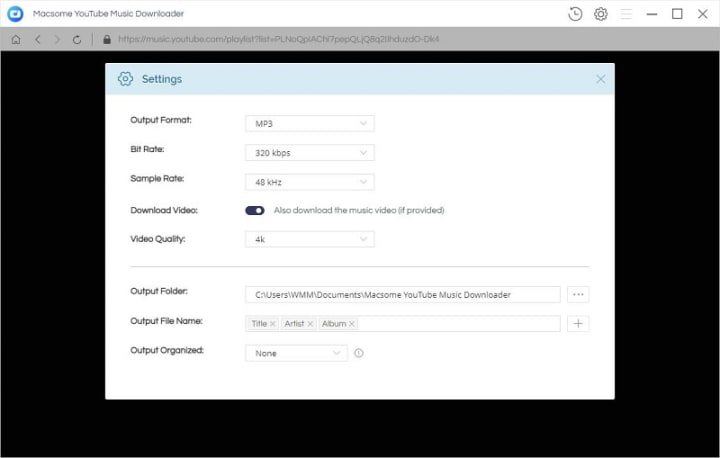Close the Macsome window
The image size is (720, 458).
703,14
